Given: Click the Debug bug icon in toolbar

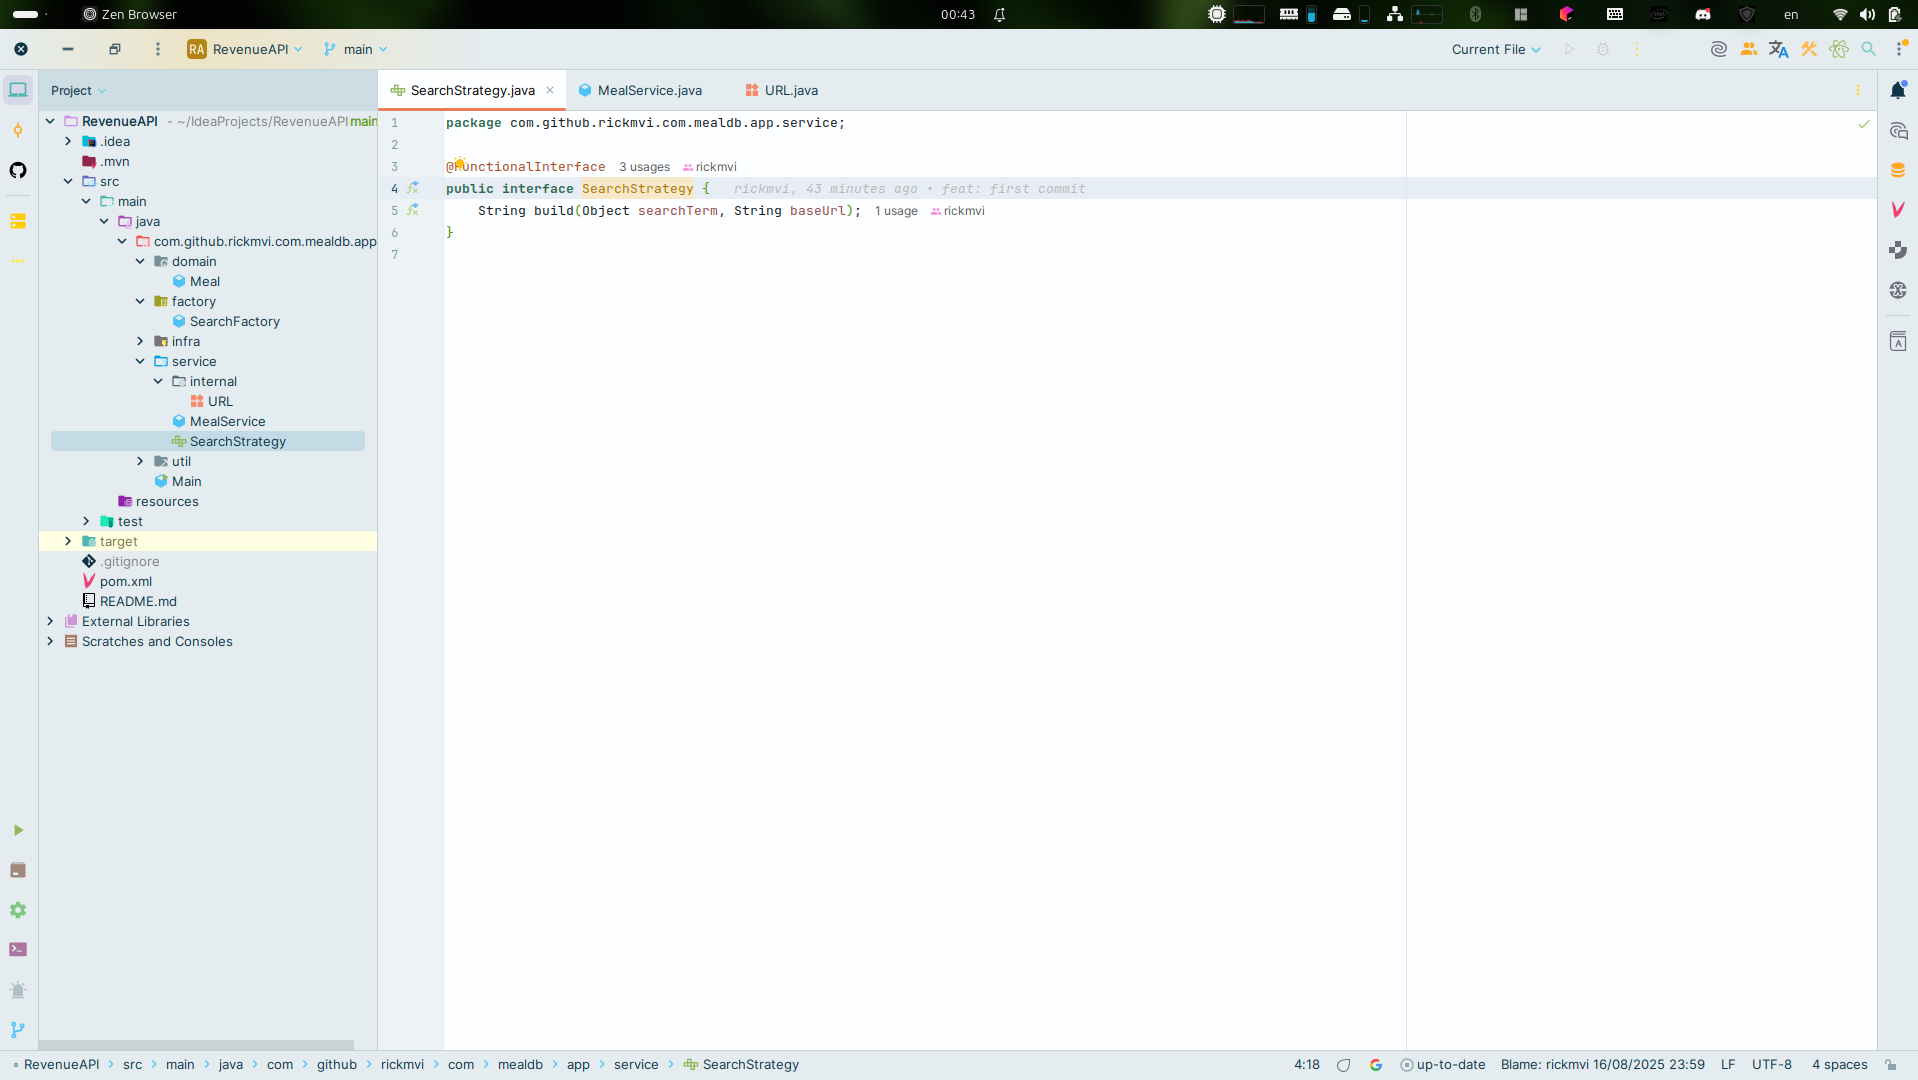Looking at the screenshot, I should click(1603, 49).
